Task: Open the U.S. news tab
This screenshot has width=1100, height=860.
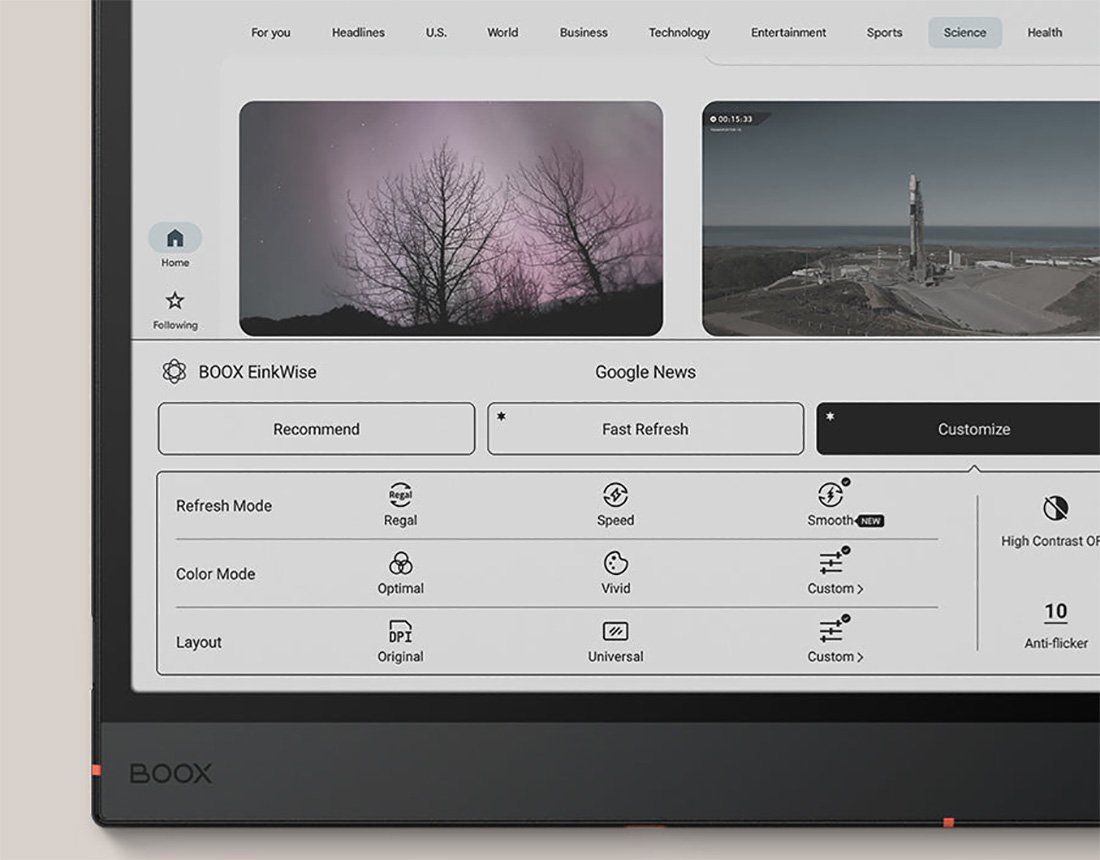Action: coord(436,32)
